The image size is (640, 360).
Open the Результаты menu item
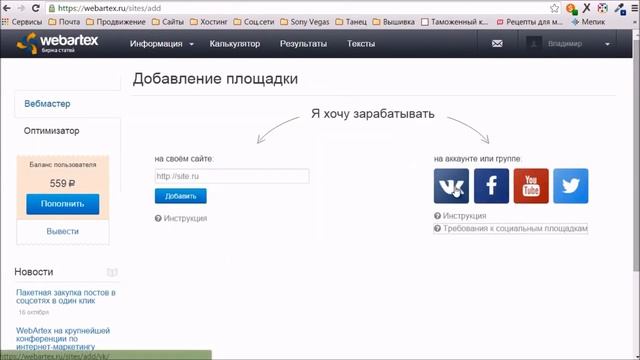(x=303, y=44)
